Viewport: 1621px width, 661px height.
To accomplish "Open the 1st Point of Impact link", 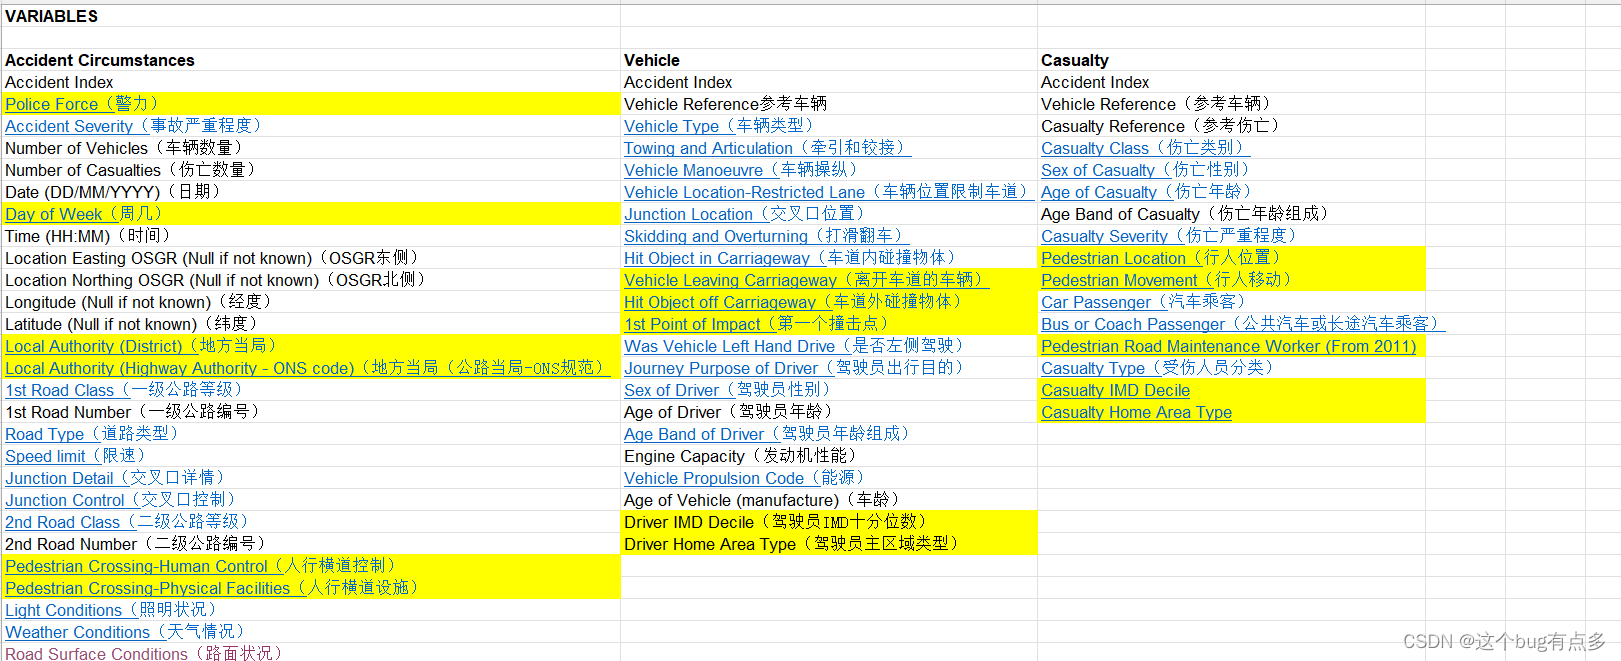I will [757, 324].
